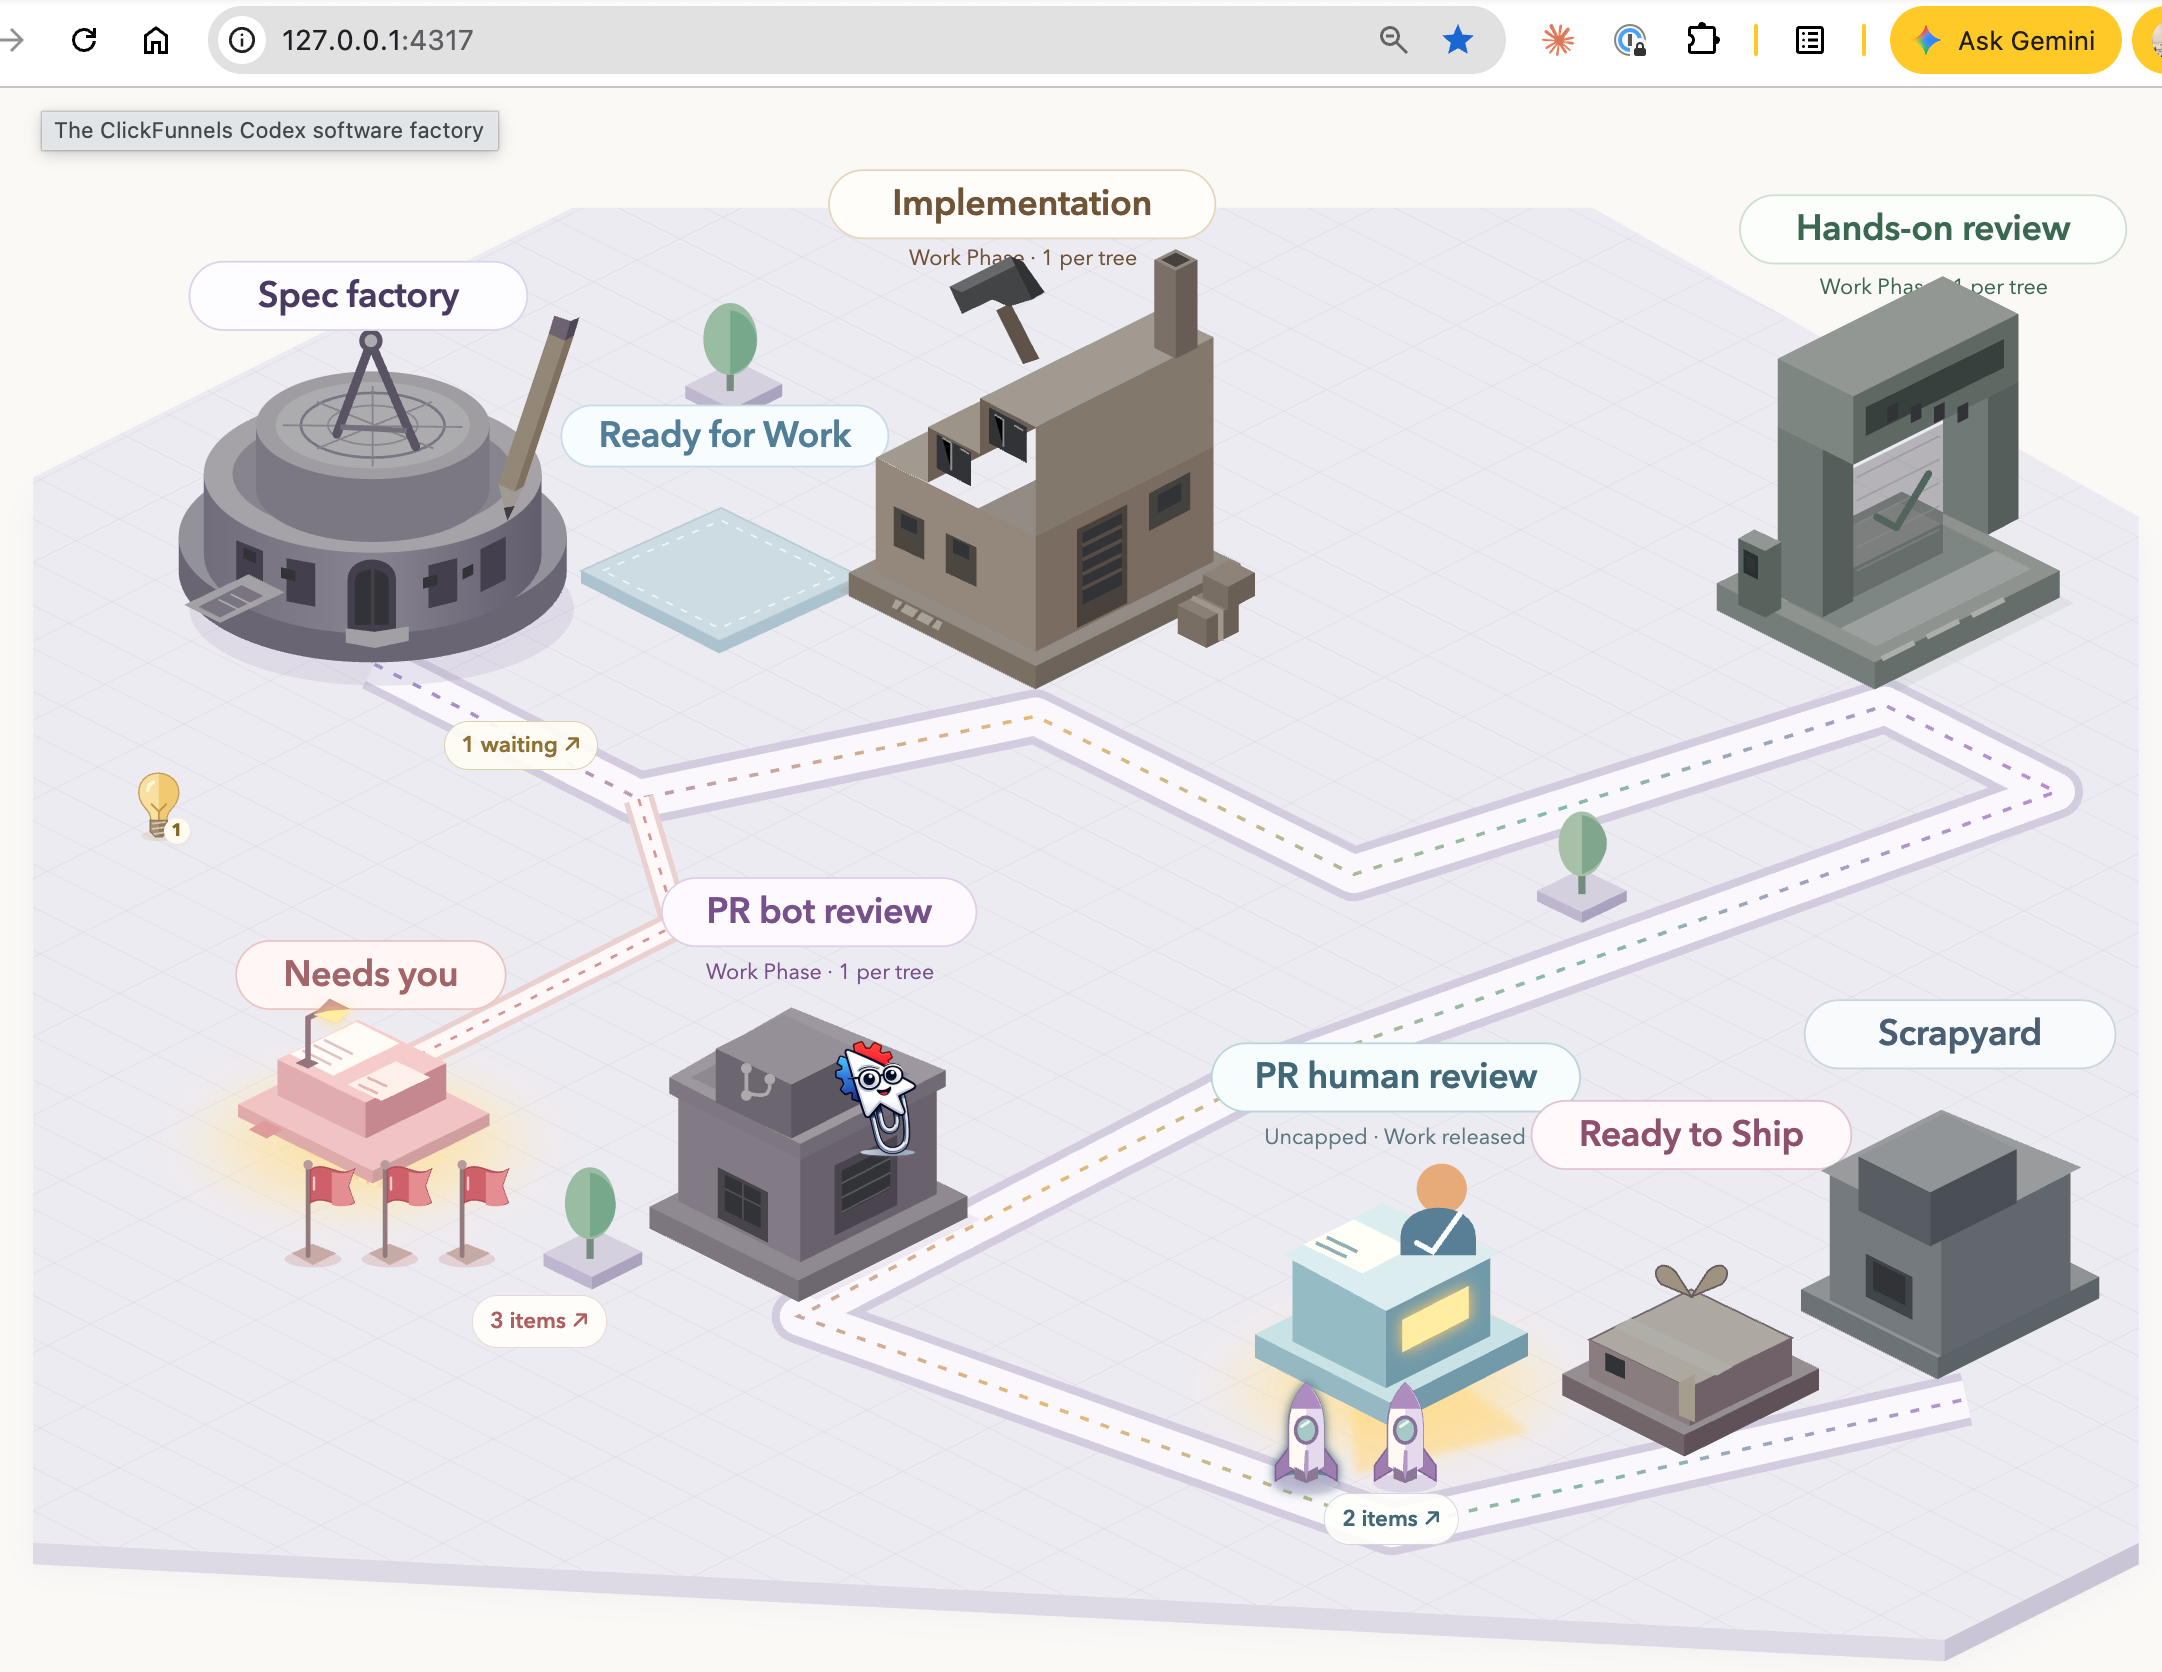Image resolution: width=2162 pixels, height=1672 pixels.
Task: Click the Ready for Work label
Action: tap(725, 436)
